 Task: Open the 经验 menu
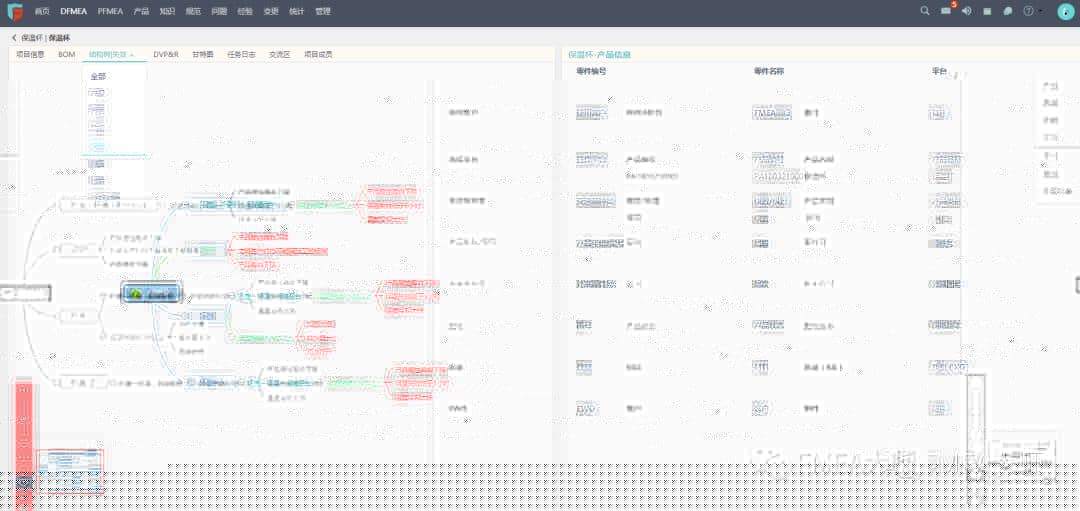(245, 12)
